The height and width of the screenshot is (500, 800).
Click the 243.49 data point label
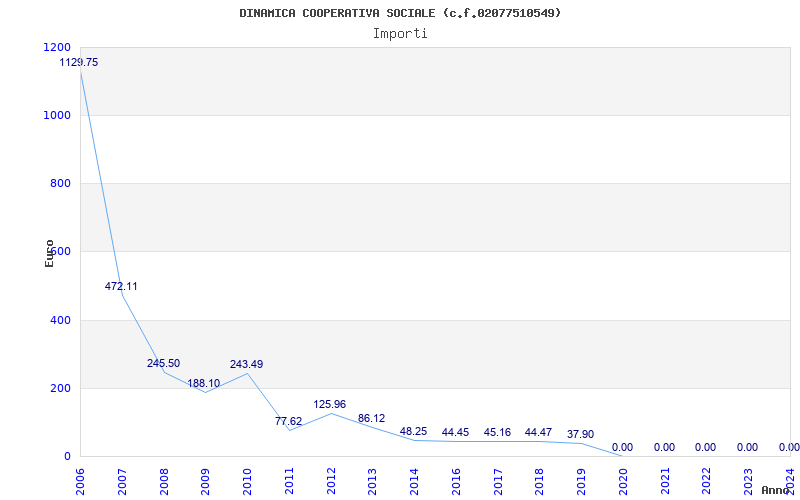tap(246, 364)
